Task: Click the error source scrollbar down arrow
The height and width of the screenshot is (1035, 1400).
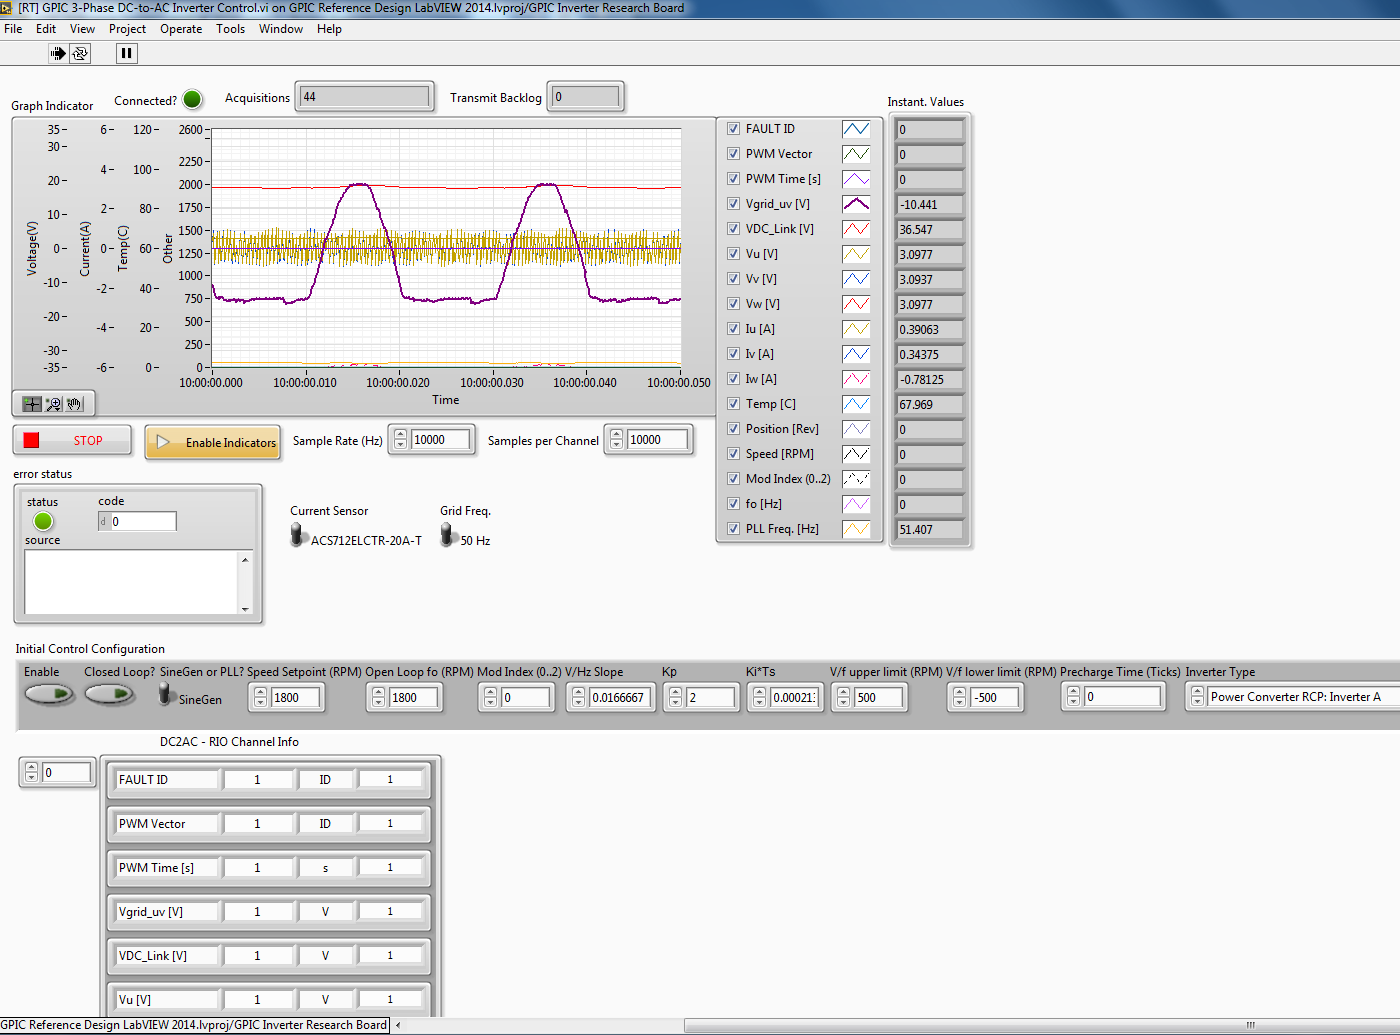Action: point(245,608)
